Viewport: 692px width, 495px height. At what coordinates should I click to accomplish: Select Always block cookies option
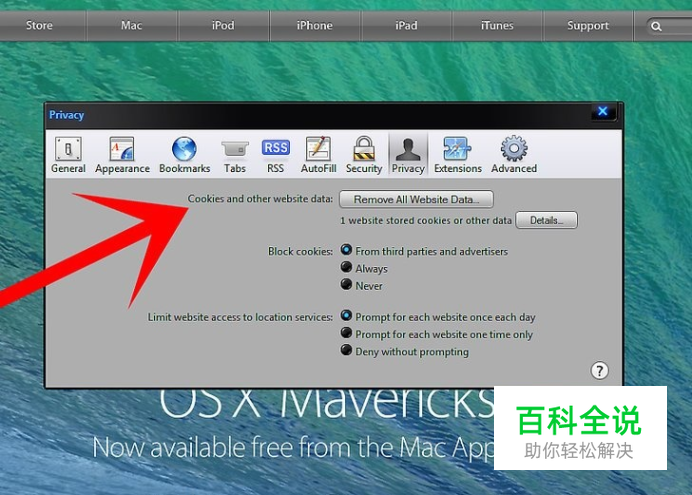(346, 267)
